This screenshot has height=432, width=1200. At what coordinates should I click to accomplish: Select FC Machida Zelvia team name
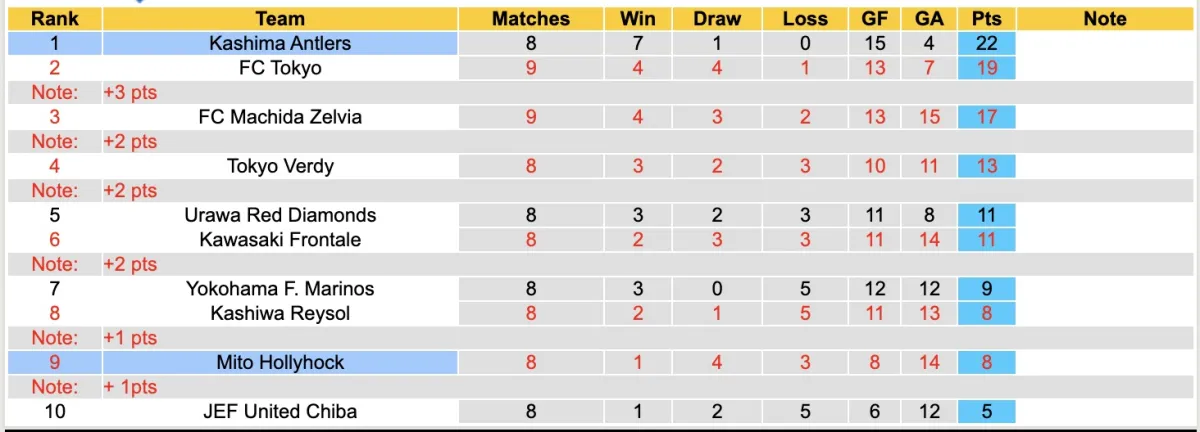coord(280,117)
